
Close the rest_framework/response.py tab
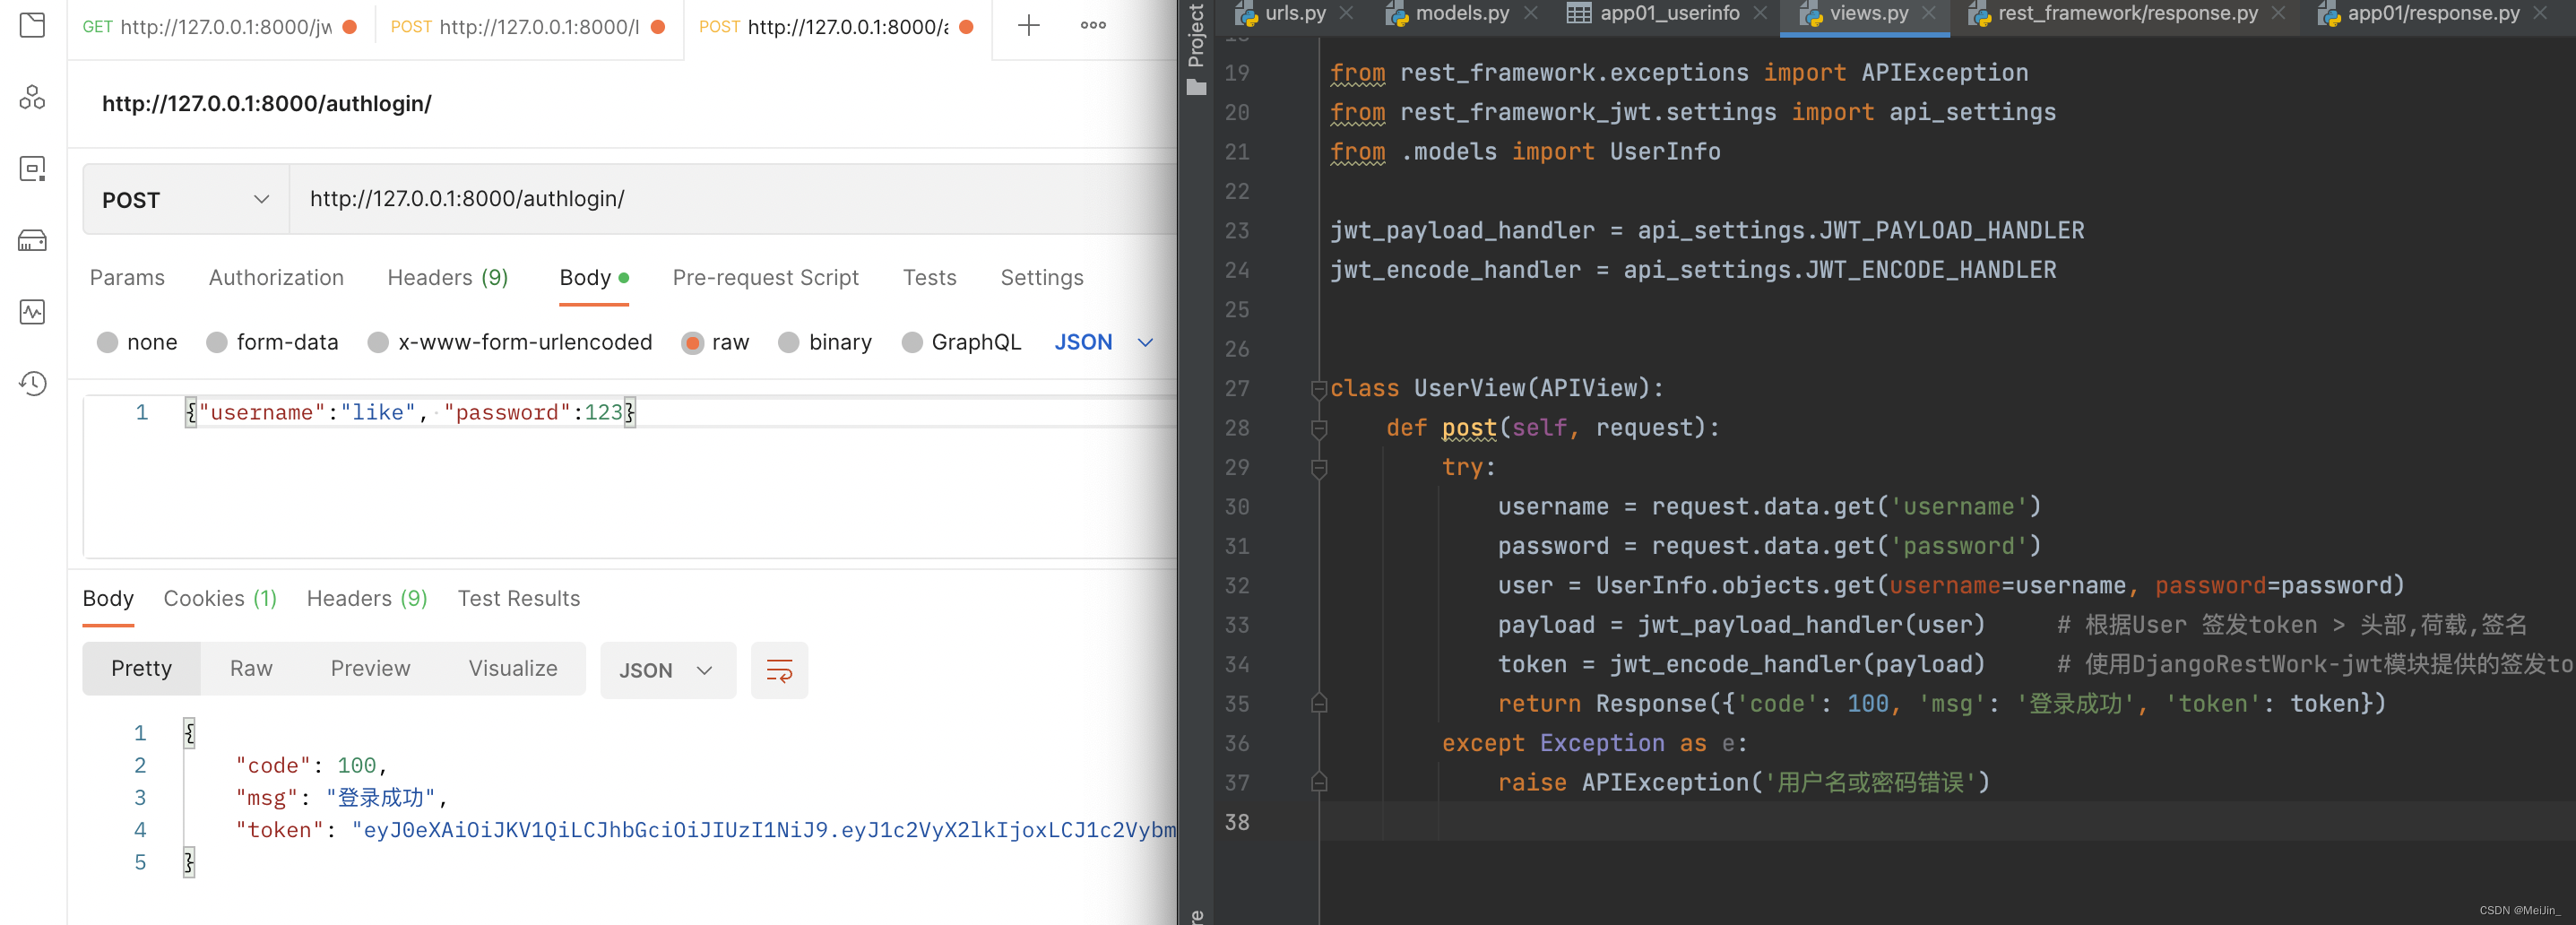click(x=2278, y=13)
